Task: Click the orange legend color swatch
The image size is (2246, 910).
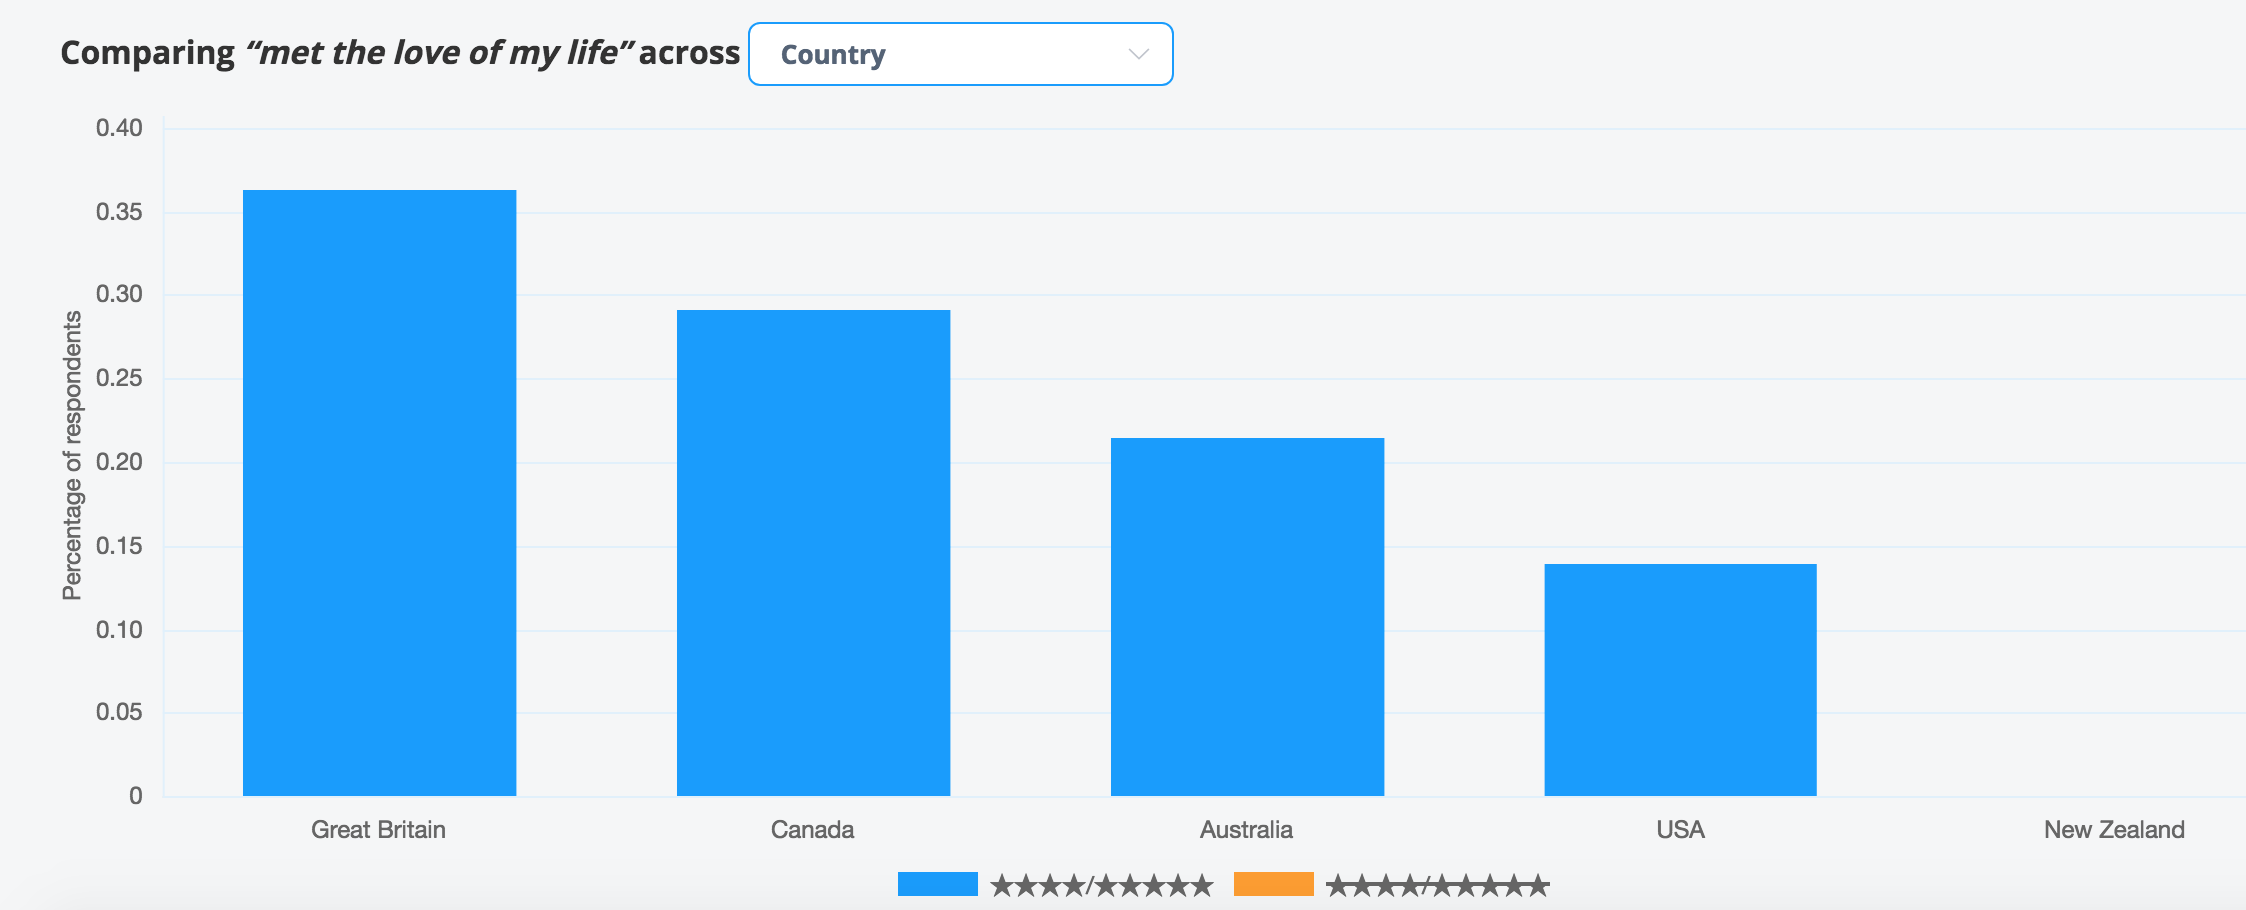Action: point(1274,884)
